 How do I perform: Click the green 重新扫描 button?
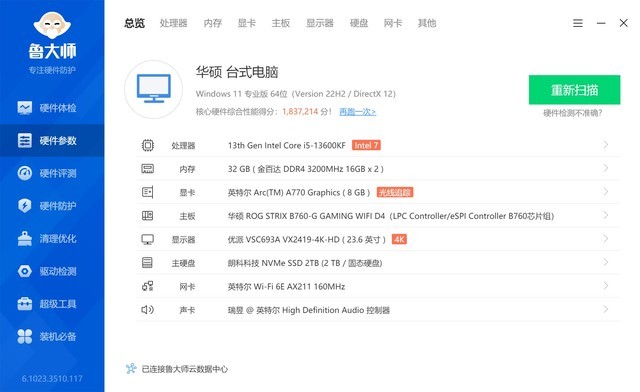click(x=574, y=90)
